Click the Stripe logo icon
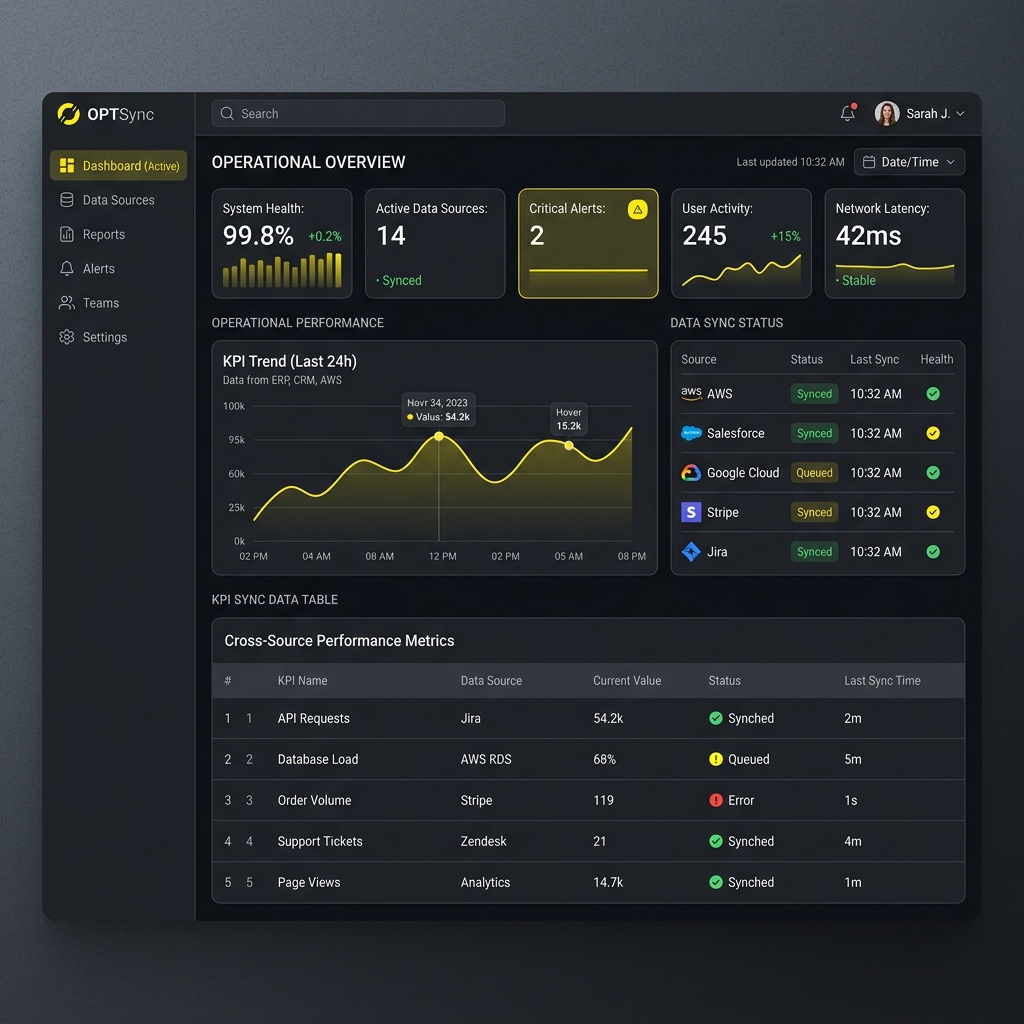Viewport: 1024px width, 1024px height. point(691,512)
